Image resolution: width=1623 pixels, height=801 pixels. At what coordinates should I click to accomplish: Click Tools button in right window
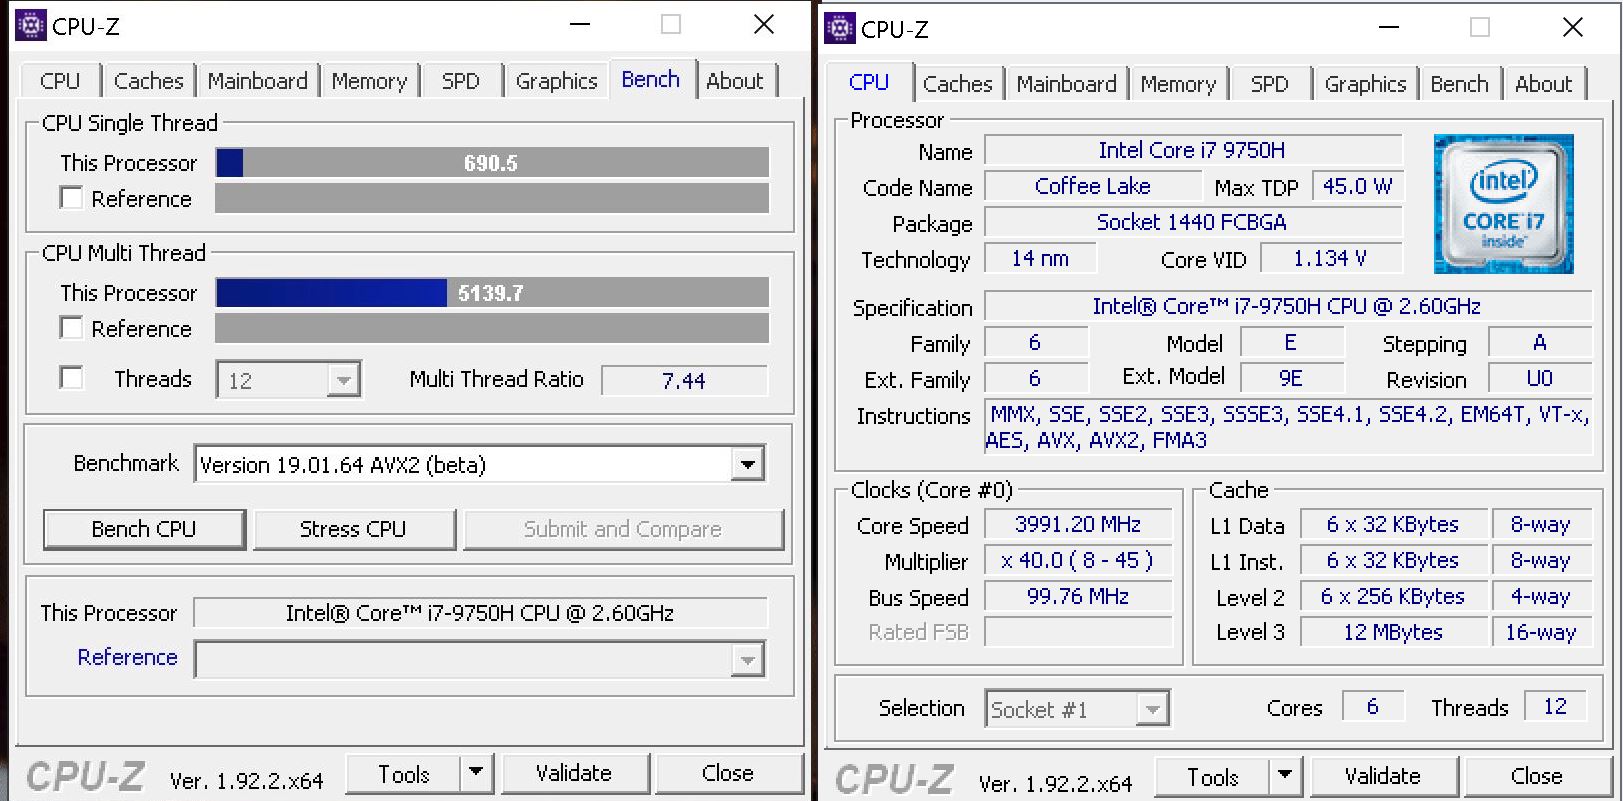tap(1213, 776)
